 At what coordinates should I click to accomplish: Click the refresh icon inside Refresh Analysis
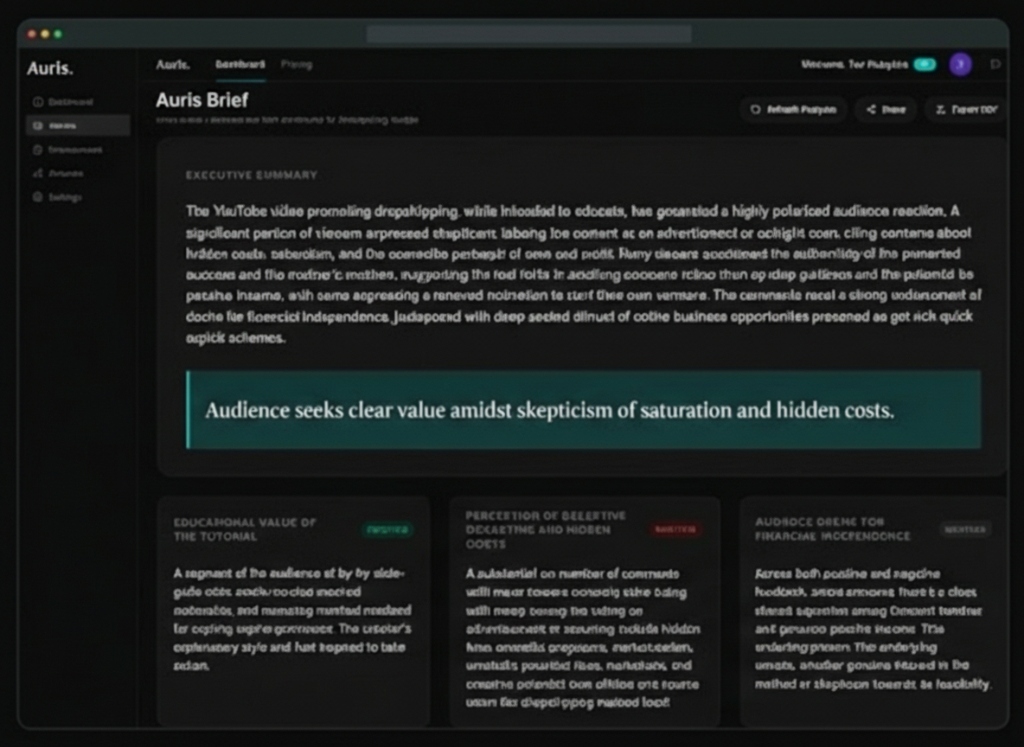(x=756, y=109)
